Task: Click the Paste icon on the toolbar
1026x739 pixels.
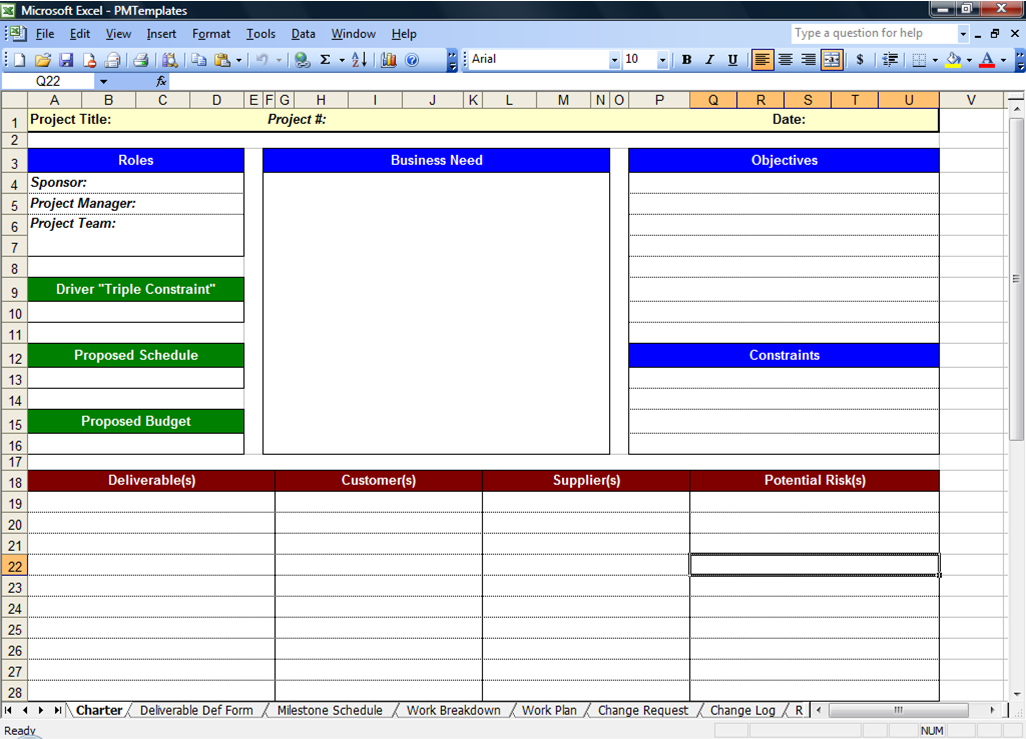Action: pos(221,59)
